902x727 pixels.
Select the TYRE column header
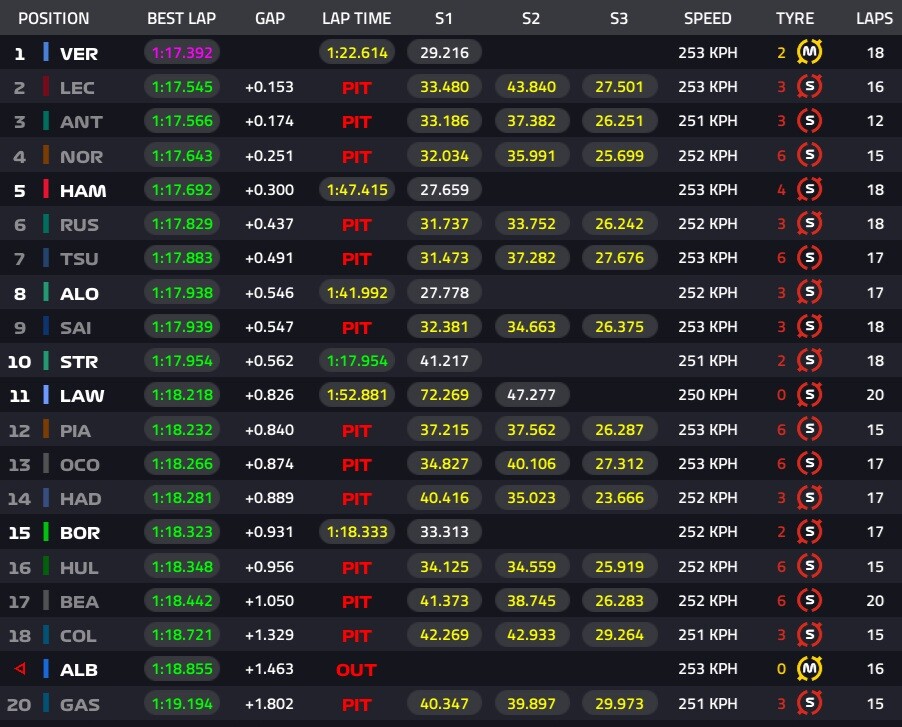pyautogui.click(x=794, y=18)
